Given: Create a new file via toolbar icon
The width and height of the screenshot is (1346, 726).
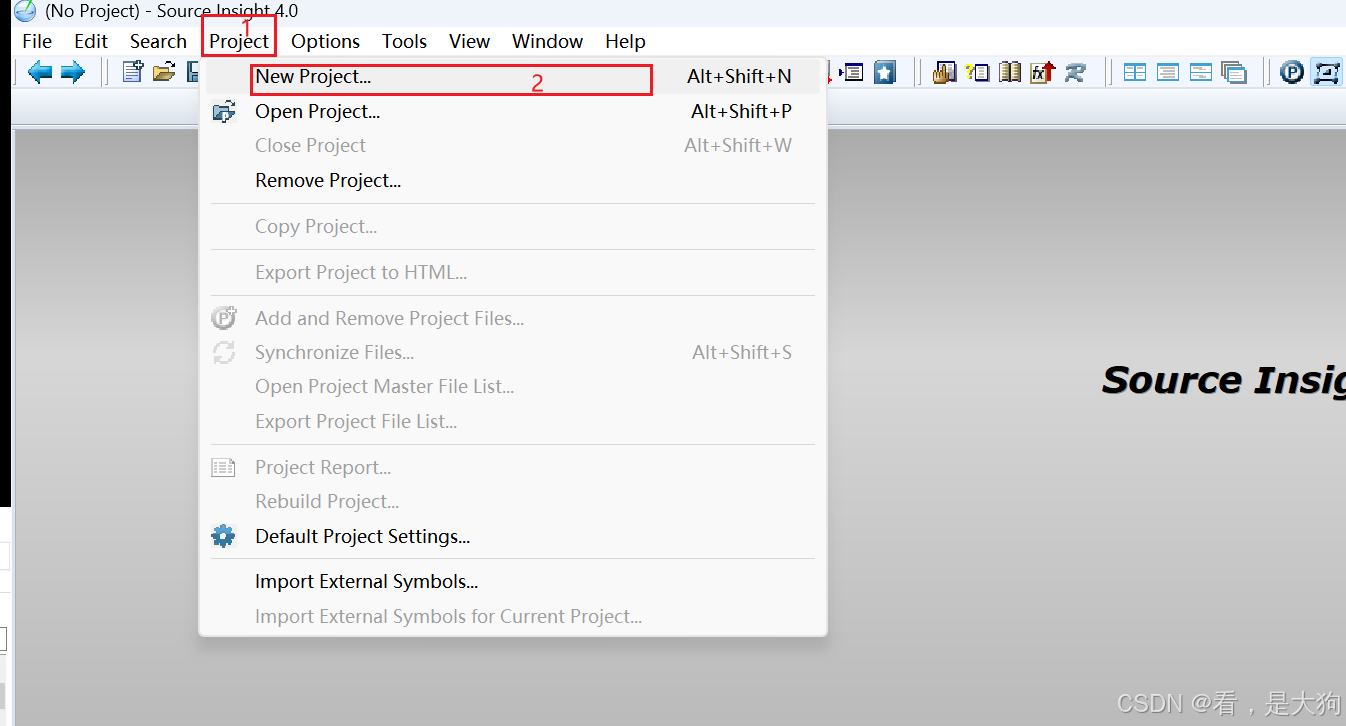Looking at the screenshot, I should pyautogui.click(x=132, y=72).
